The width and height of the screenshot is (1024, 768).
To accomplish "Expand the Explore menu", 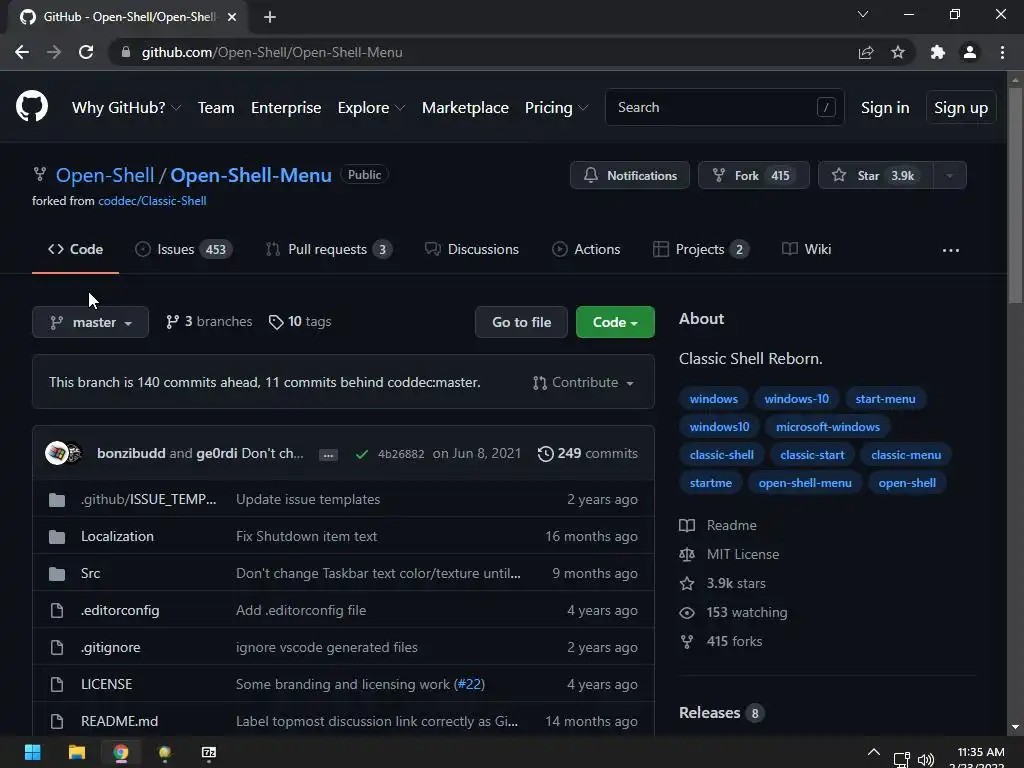I will tap(371, 108).
